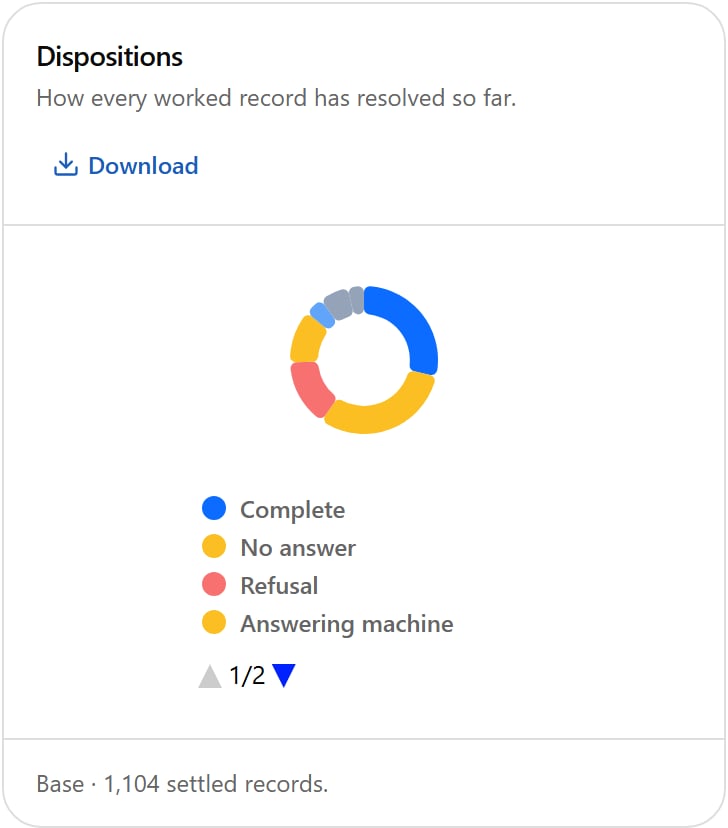Click the gray previous legend page arrow

210,675
